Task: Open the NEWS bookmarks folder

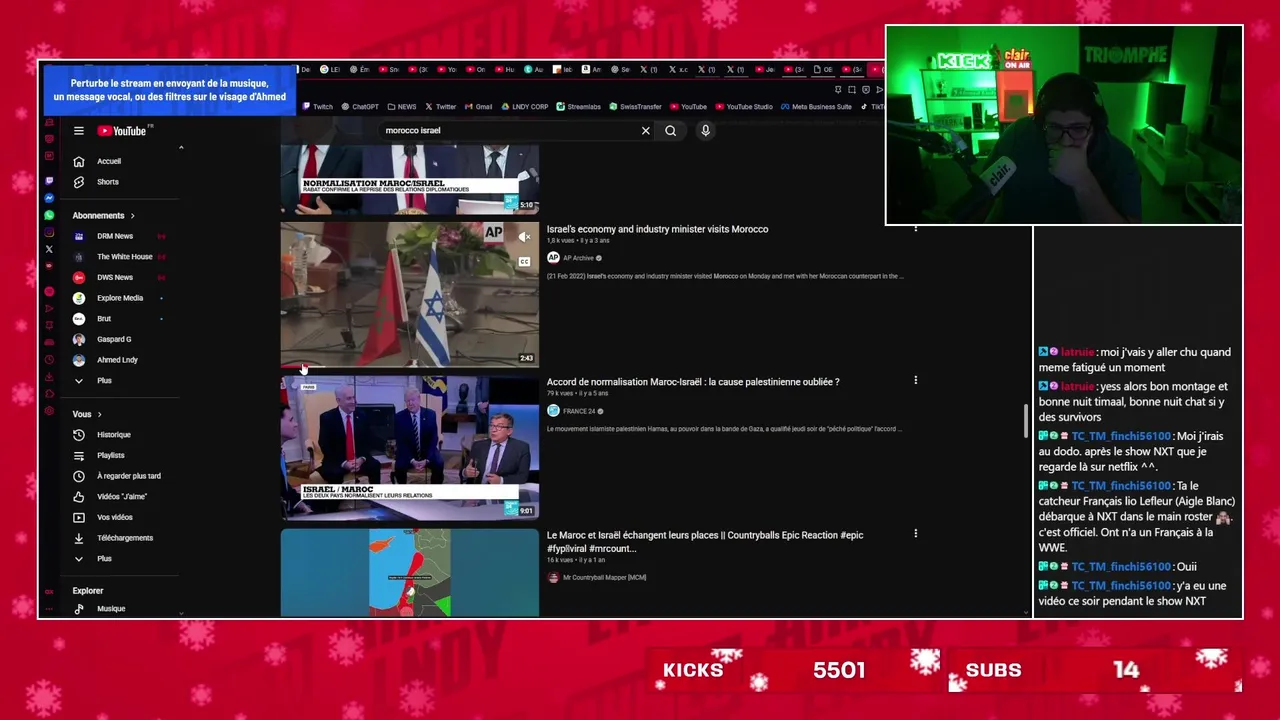Action: click(402, 107)
